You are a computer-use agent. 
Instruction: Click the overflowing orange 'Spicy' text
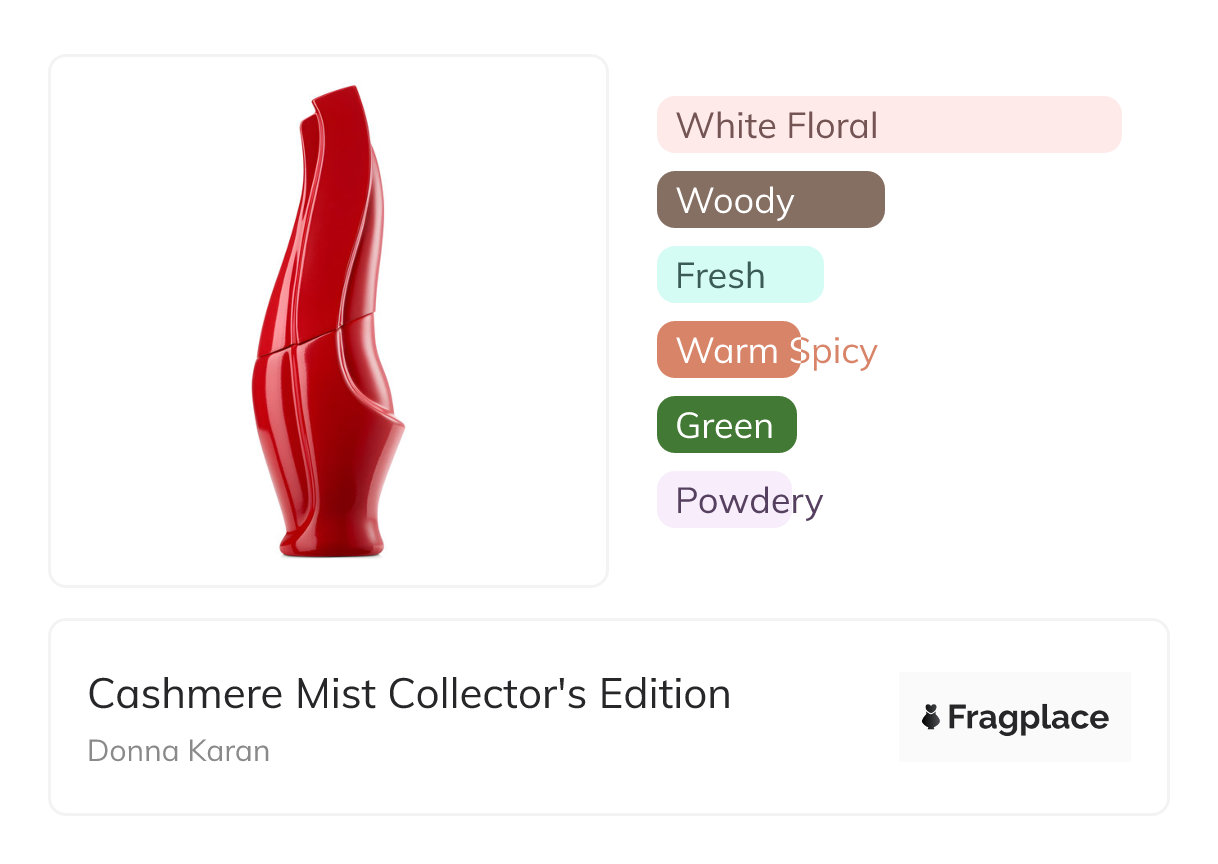click(x=840, y=351)
